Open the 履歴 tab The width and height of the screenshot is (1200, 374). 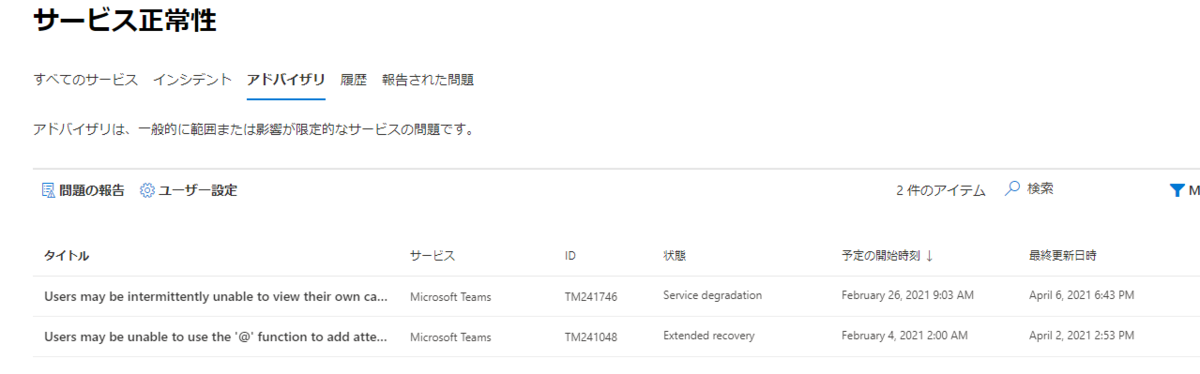[x=353, y=80]
